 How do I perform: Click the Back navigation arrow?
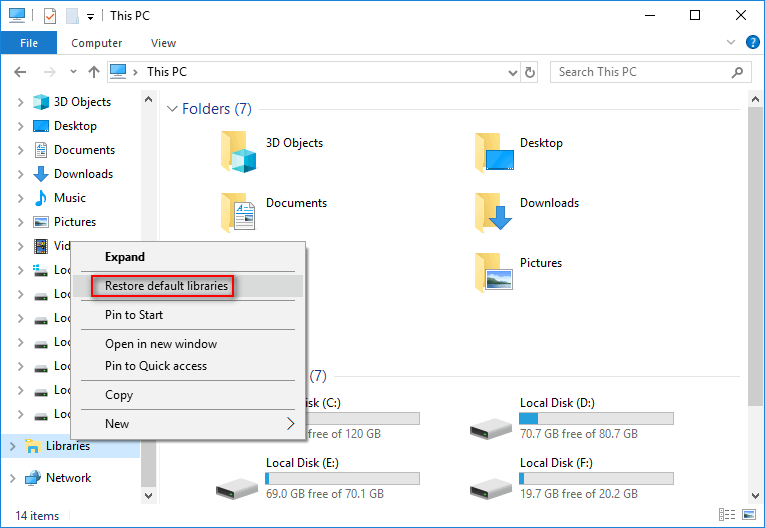20,72
